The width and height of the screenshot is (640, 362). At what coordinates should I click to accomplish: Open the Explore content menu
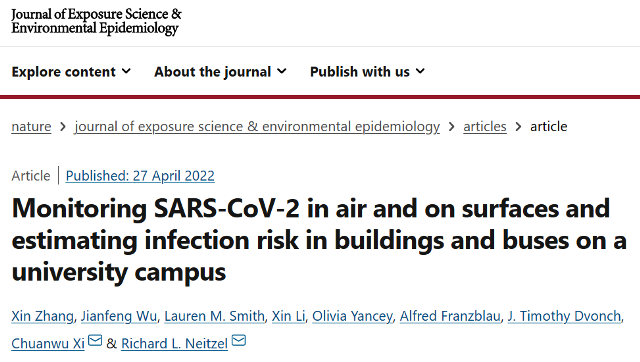pos(71,72)
